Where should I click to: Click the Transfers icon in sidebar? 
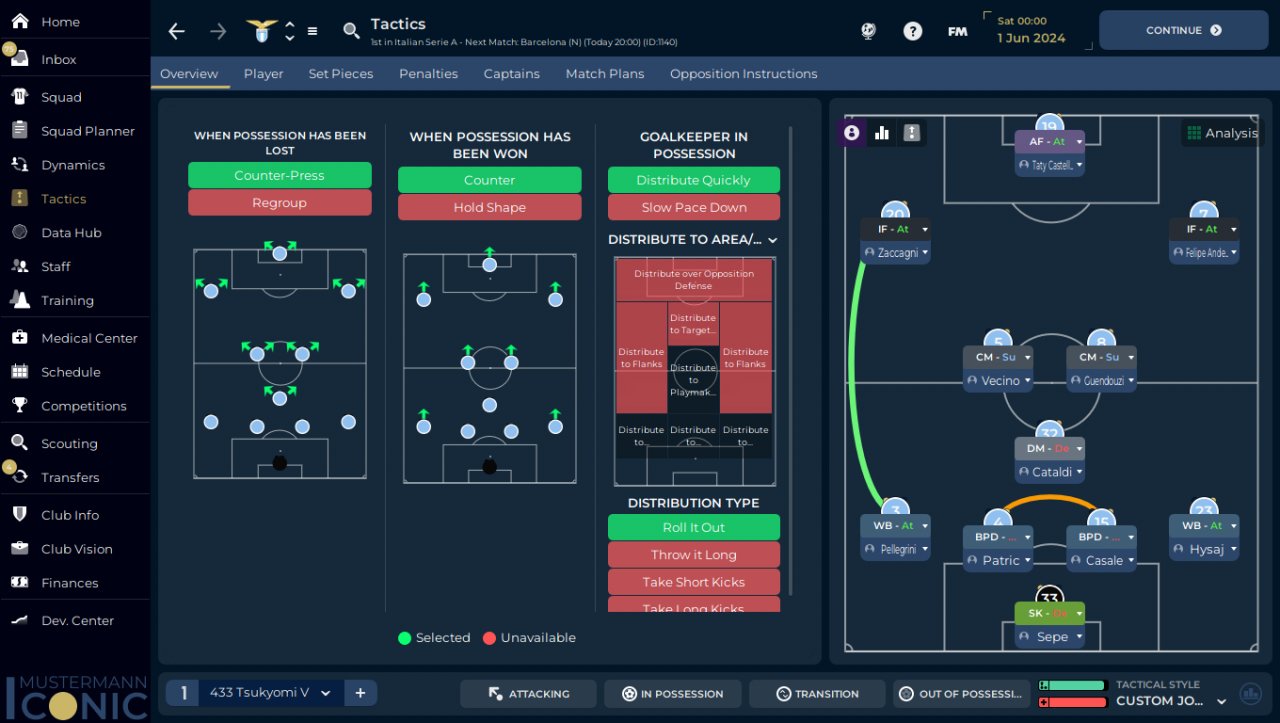(19, 477)
